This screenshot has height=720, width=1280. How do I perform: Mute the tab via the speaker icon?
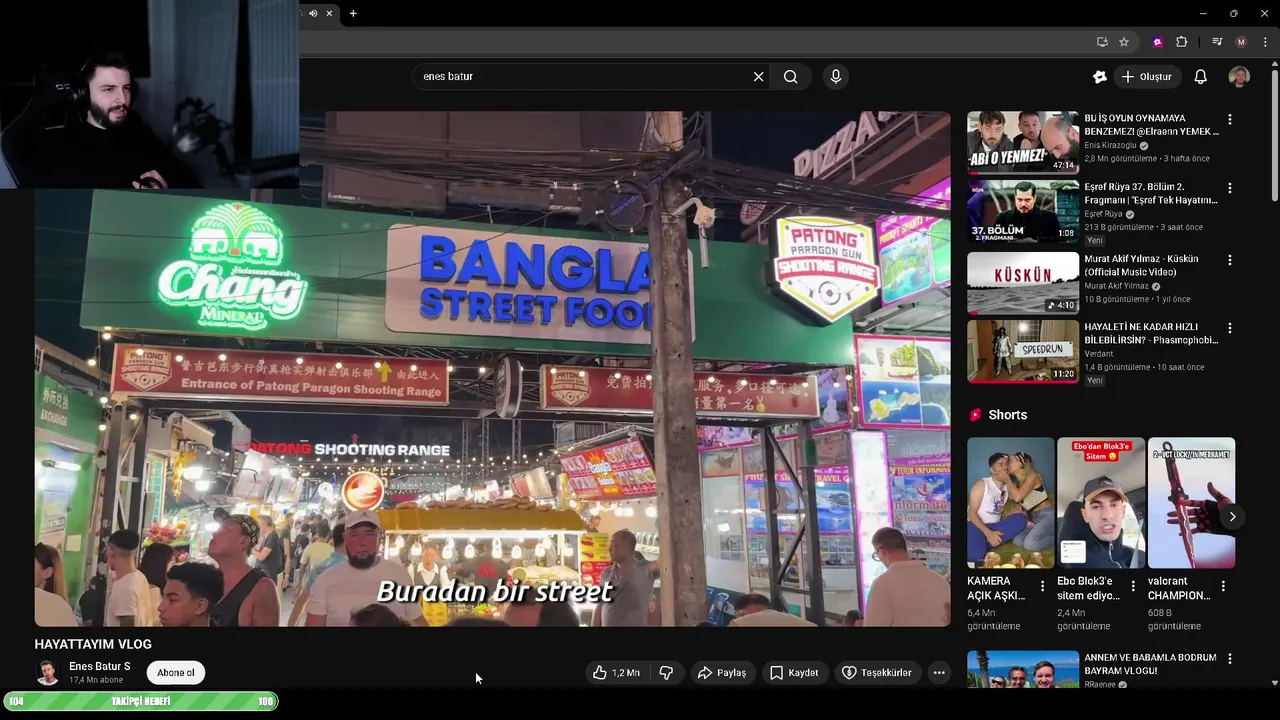[x=313, y=13]
